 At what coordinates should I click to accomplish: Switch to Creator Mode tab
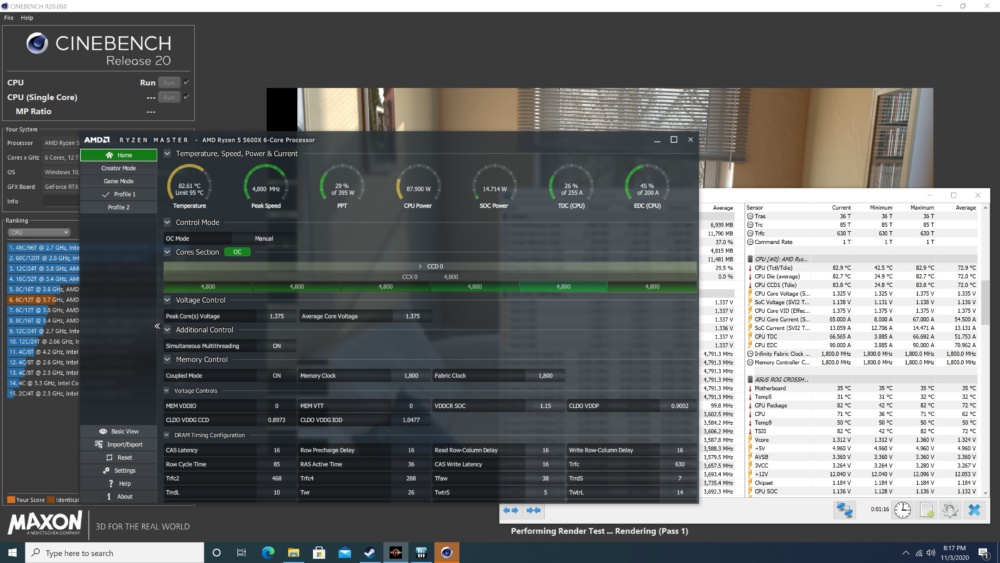tap(119, 168)
